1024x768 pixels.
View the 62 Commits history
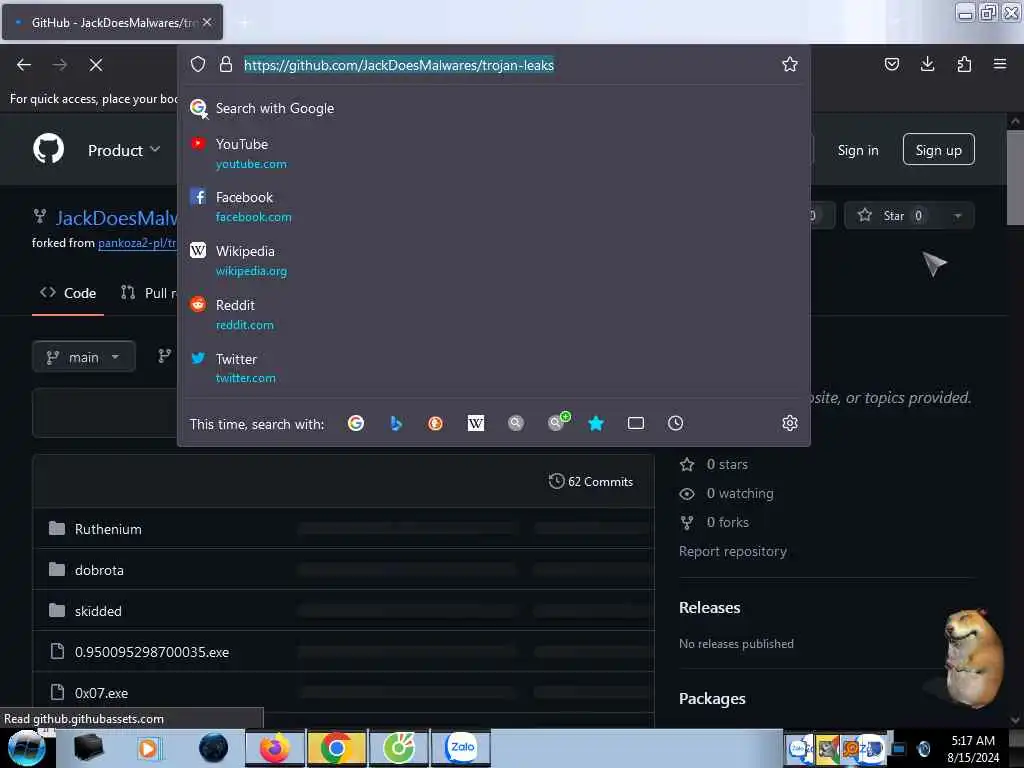click(x=591, y=481)
